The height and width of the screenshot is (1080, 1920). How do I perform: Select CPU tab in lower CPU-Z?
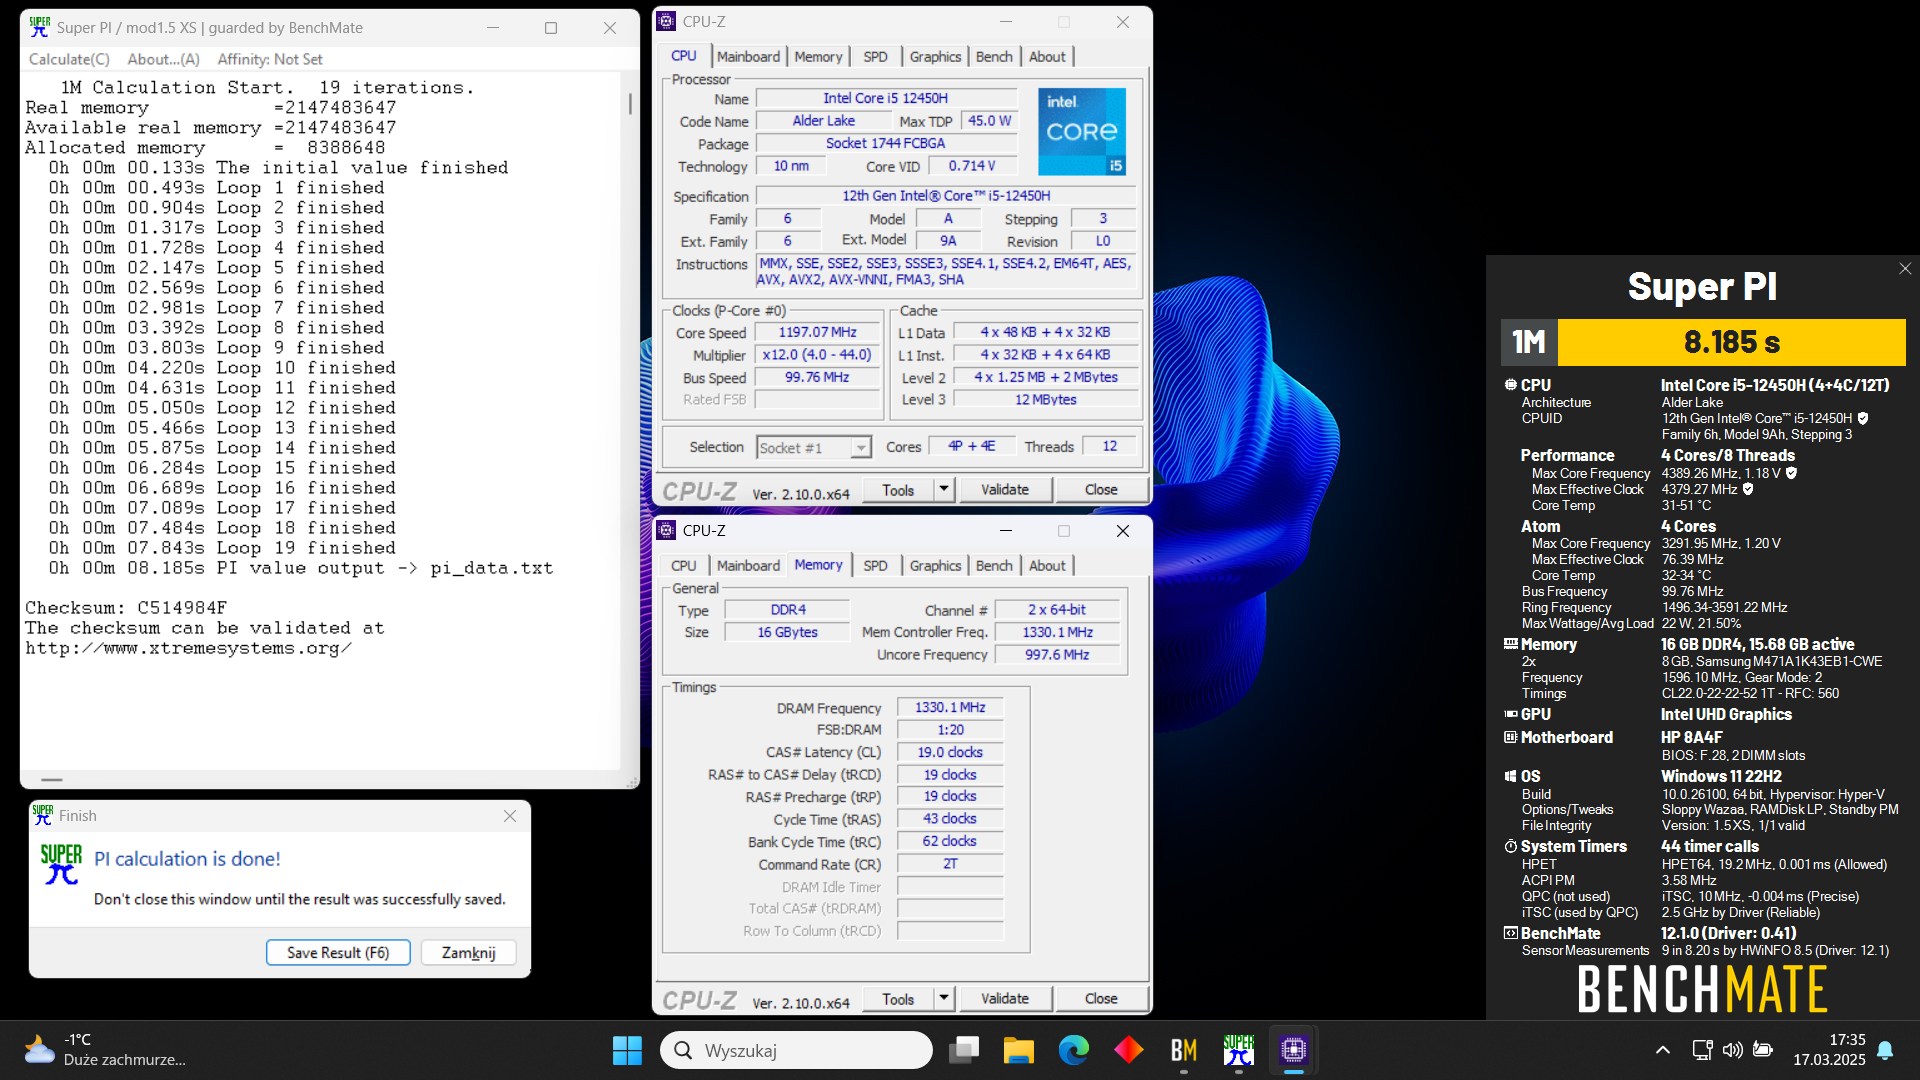point(684,566)
